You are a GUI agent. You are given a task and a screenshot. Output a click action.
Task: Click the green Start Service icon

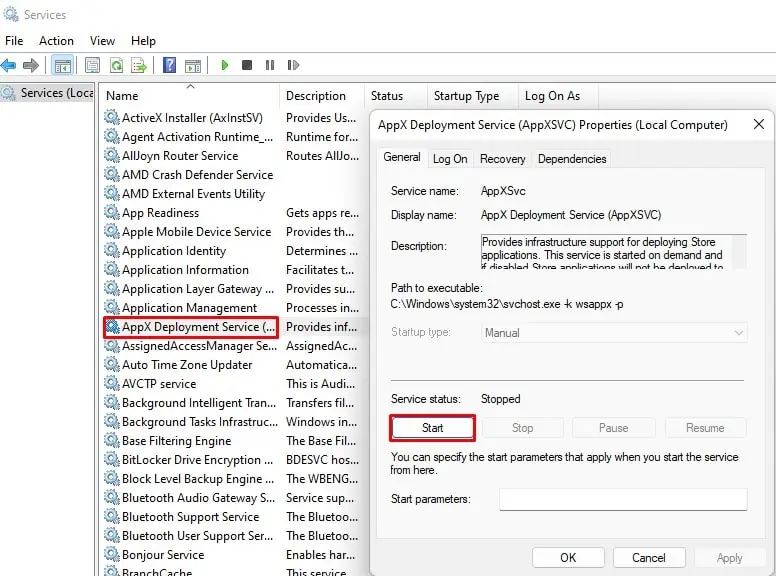pyautogui.click(x=225, y=65)
